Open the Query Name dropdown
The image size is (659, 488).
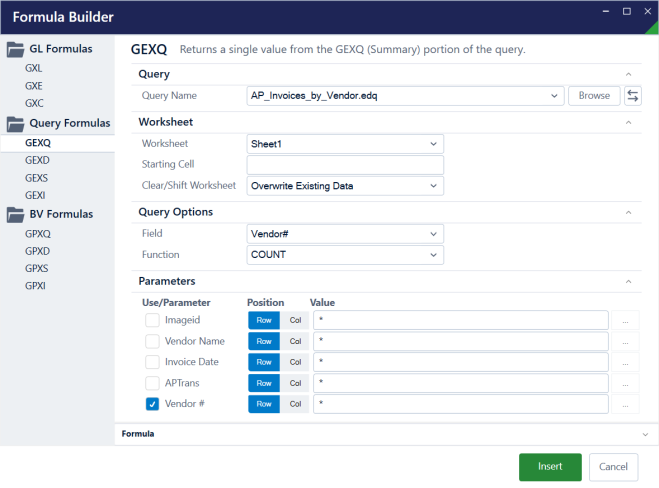[555, 96]
